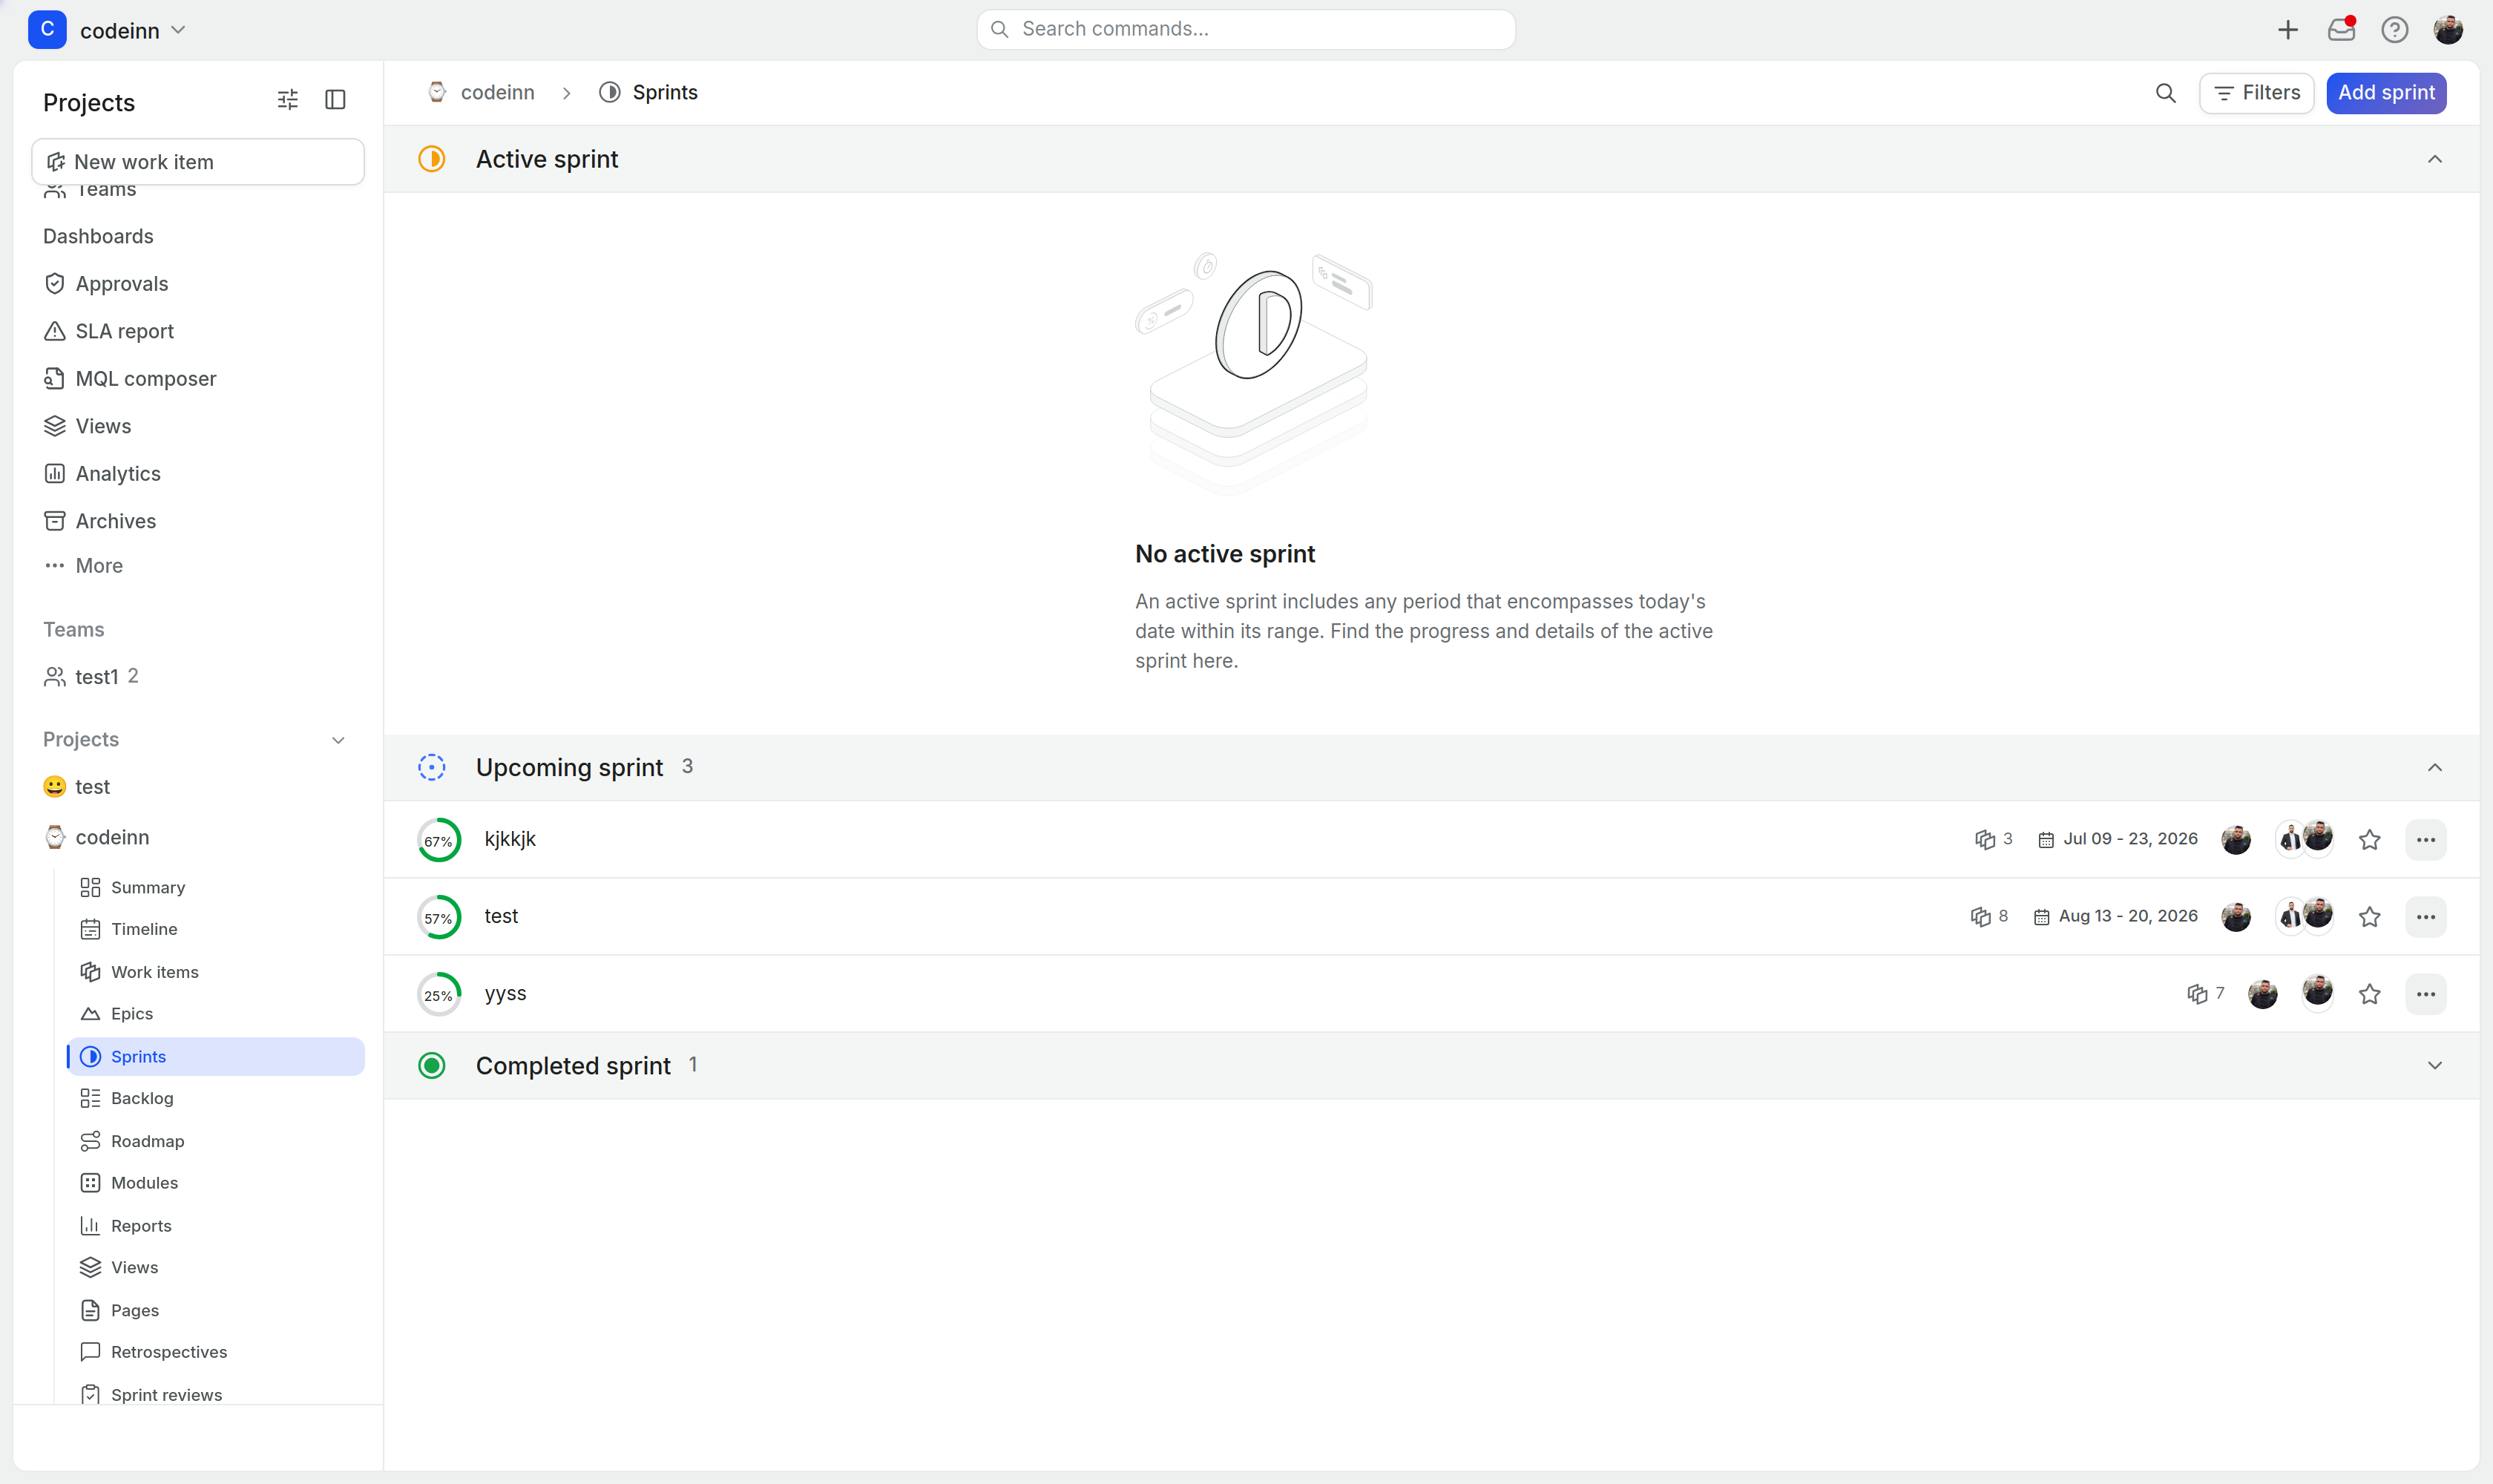
Task: Click the work items count on kjkkjk
Action: click(x=1993, y=839)
